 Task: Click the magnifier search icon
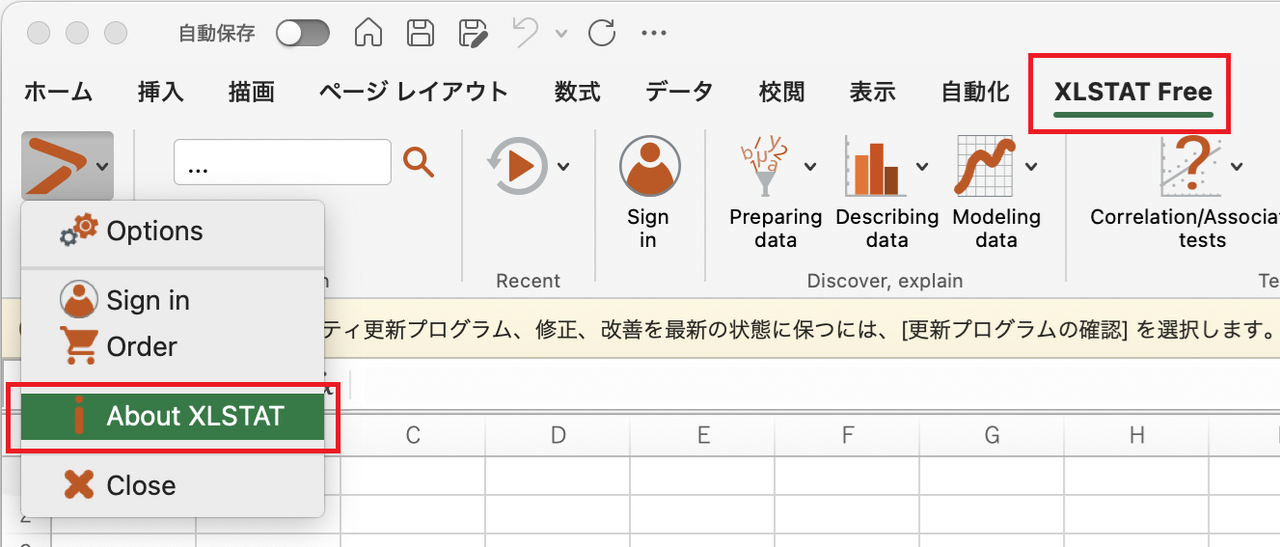pos(419,162)
